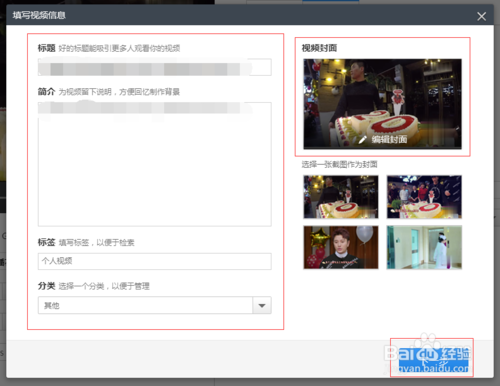Focus the 标题 title input field
500x386 pixels.
[155, 67]
